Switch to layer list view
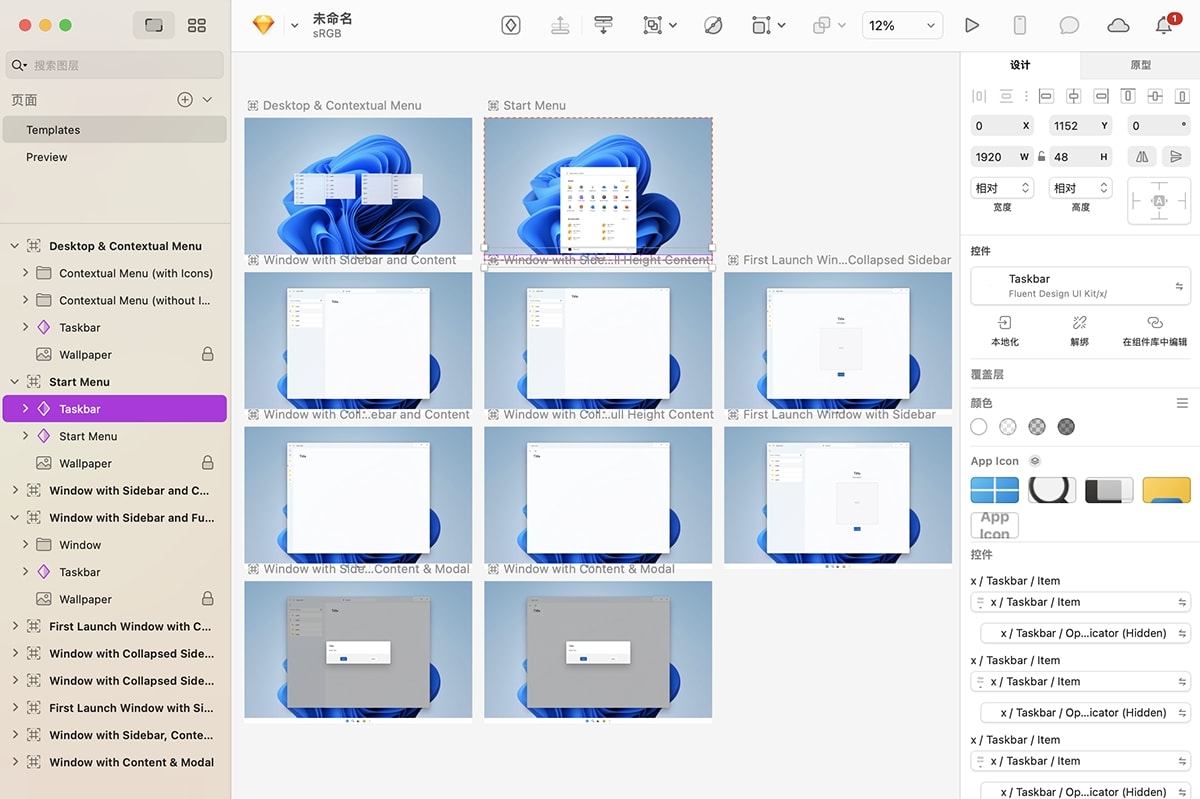The image size is (1200, 799). coord(154,25)
